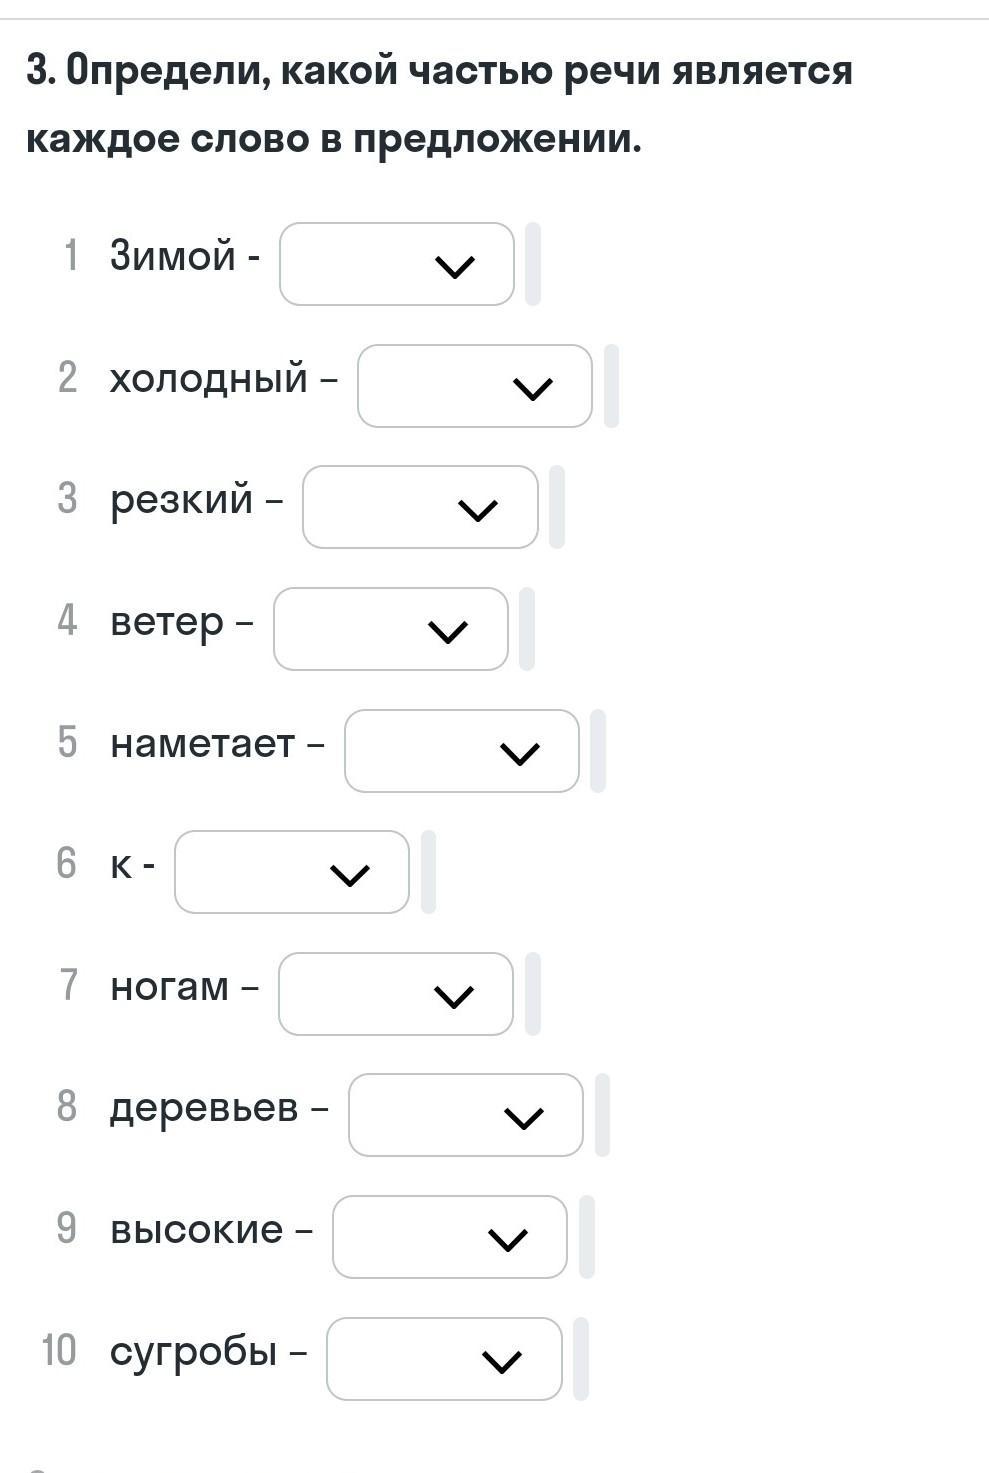
Task: Open the dropdown for preposition «к»
Action: click(x=291, y=872)
